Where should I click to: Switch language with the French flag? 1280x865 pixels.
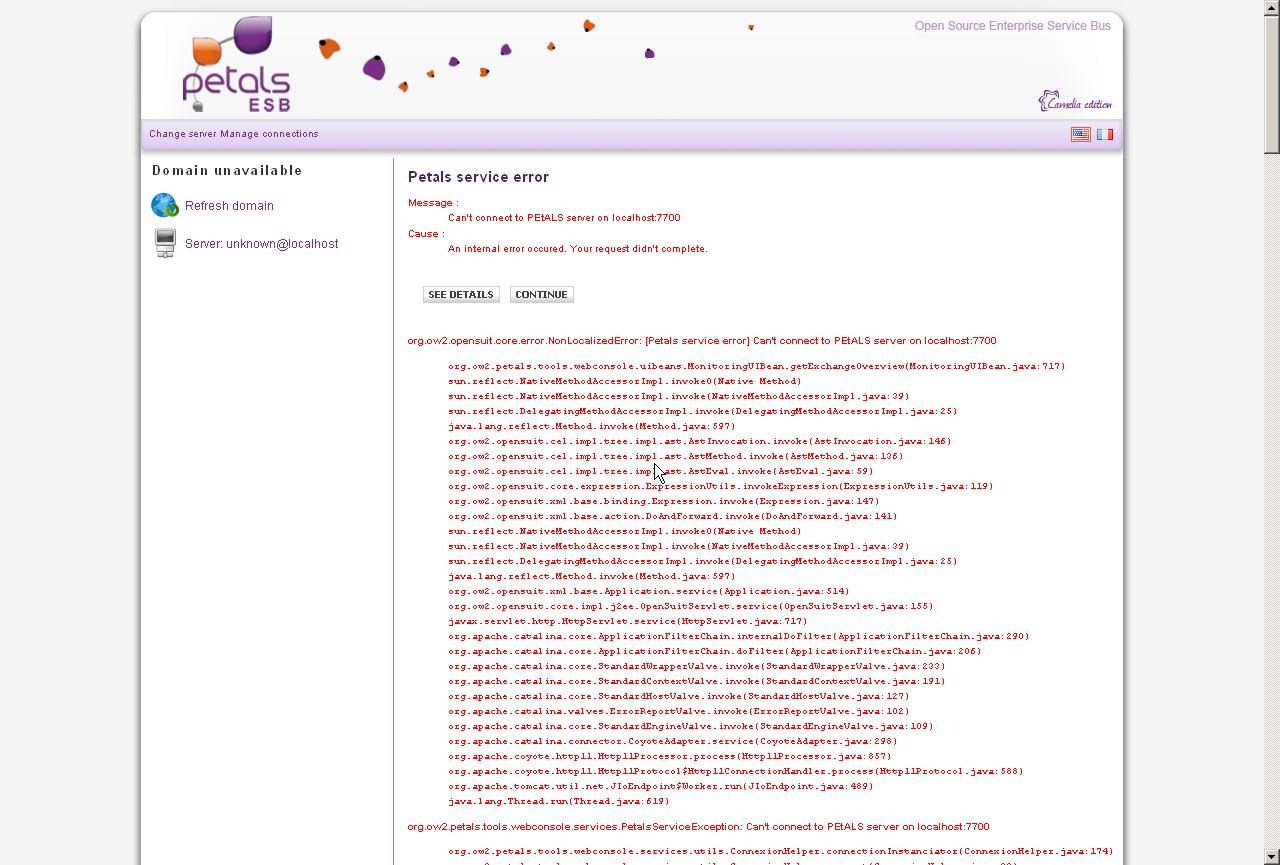click(x=1104, y=134)
